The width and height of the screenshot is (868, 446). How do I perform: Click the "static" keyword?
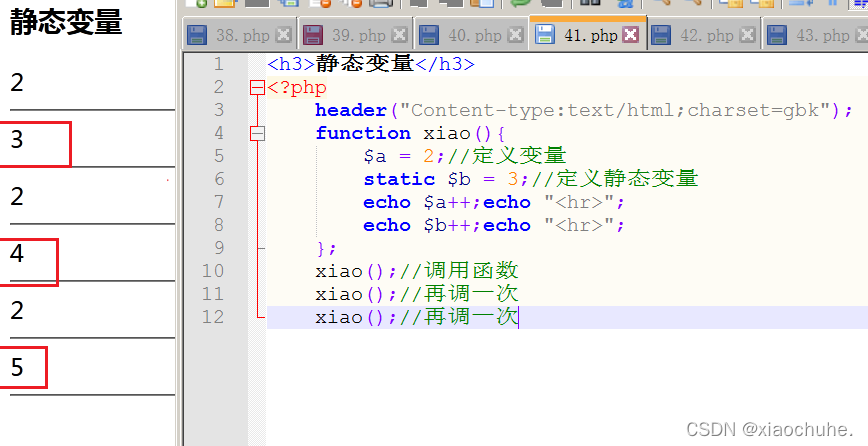[x=399, y=179]
